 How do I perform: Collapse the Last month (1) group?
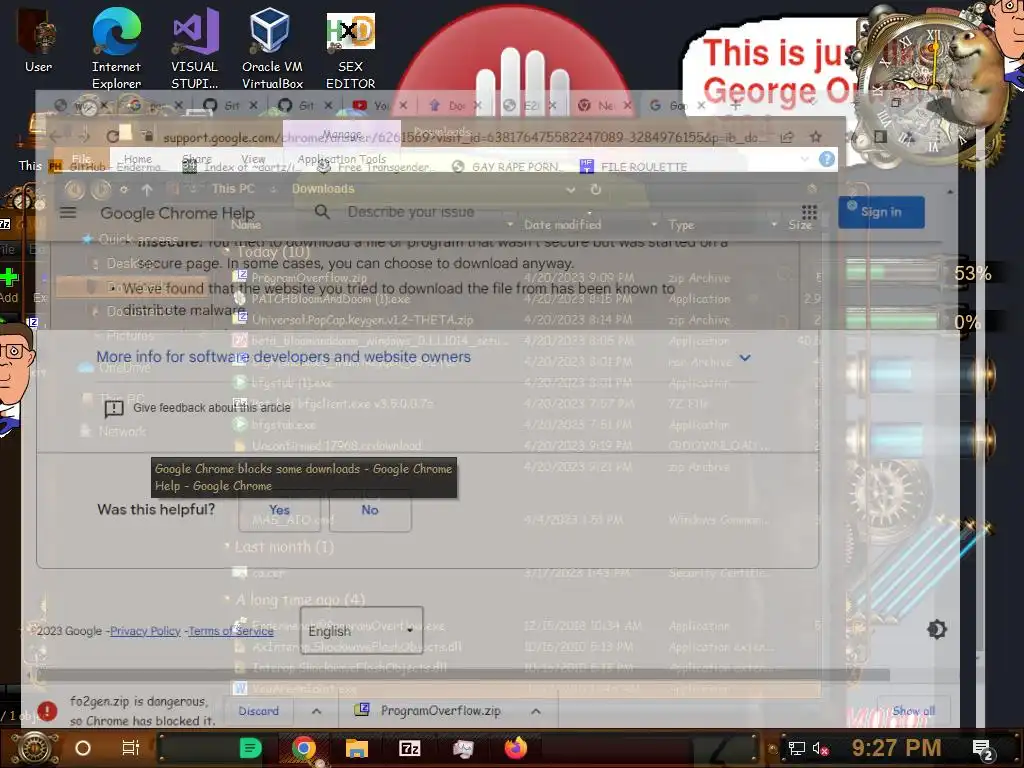pos(227,546)
